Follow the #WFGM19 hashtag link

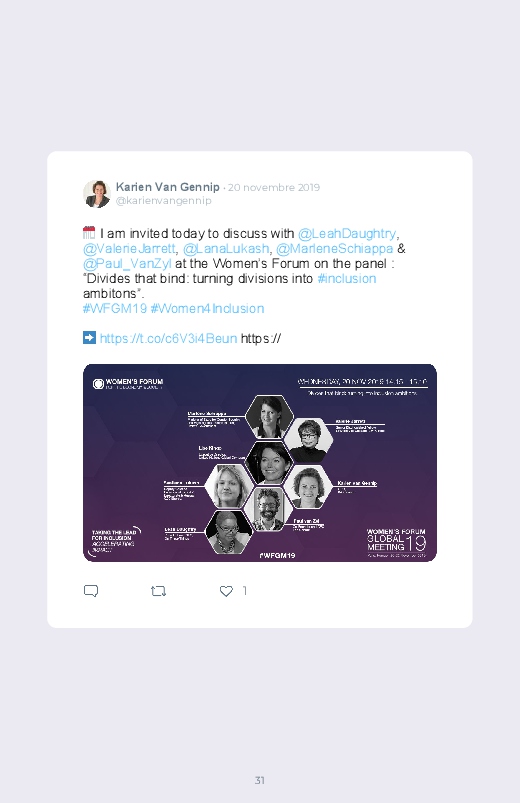(x=115, y=309)
